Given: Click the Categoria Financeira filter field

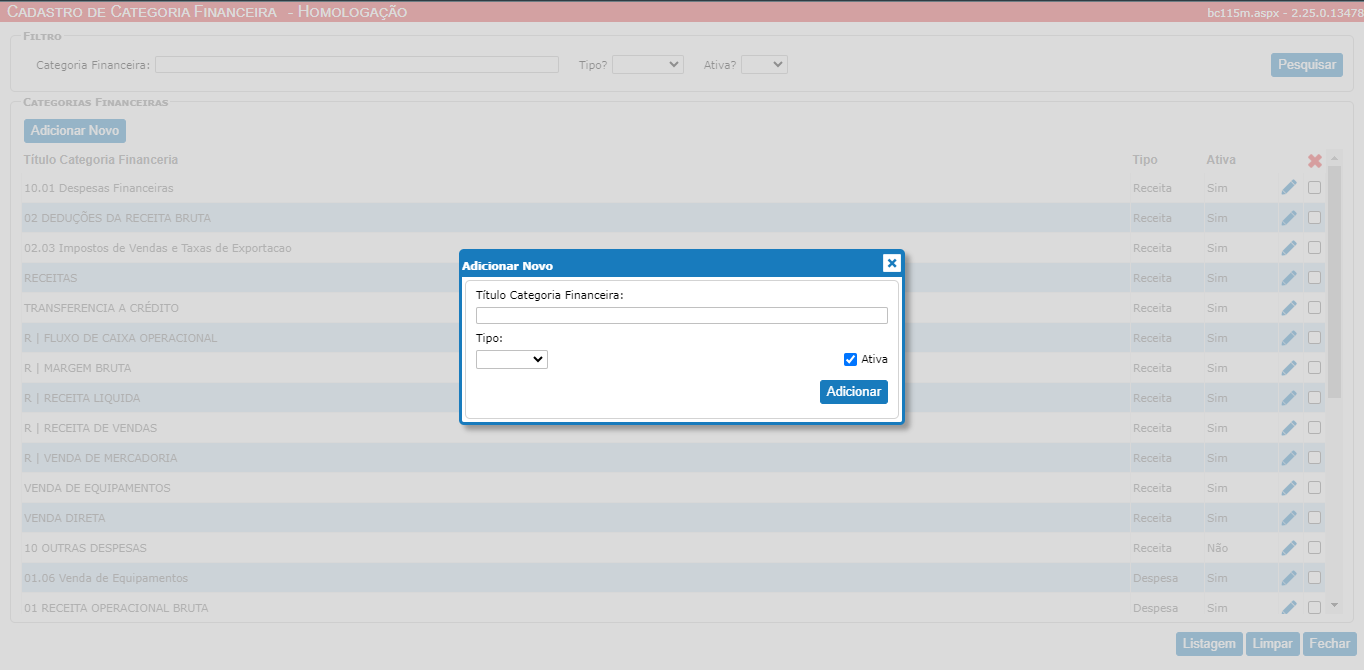Looking at the screenshot, I should 357,64.
